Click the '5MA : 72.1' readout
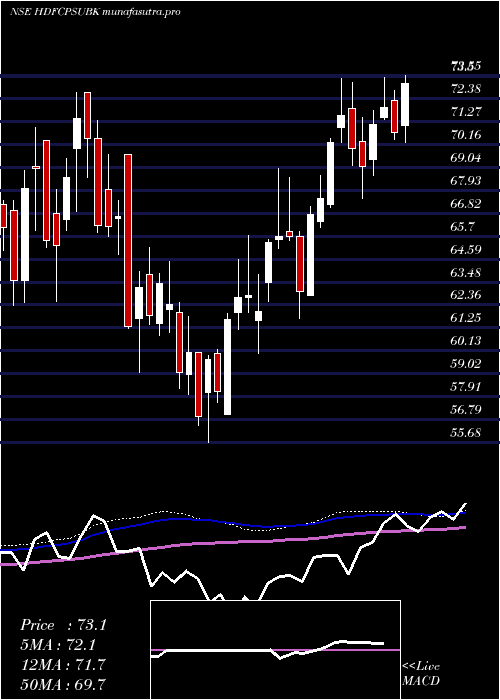 point(59,645)
